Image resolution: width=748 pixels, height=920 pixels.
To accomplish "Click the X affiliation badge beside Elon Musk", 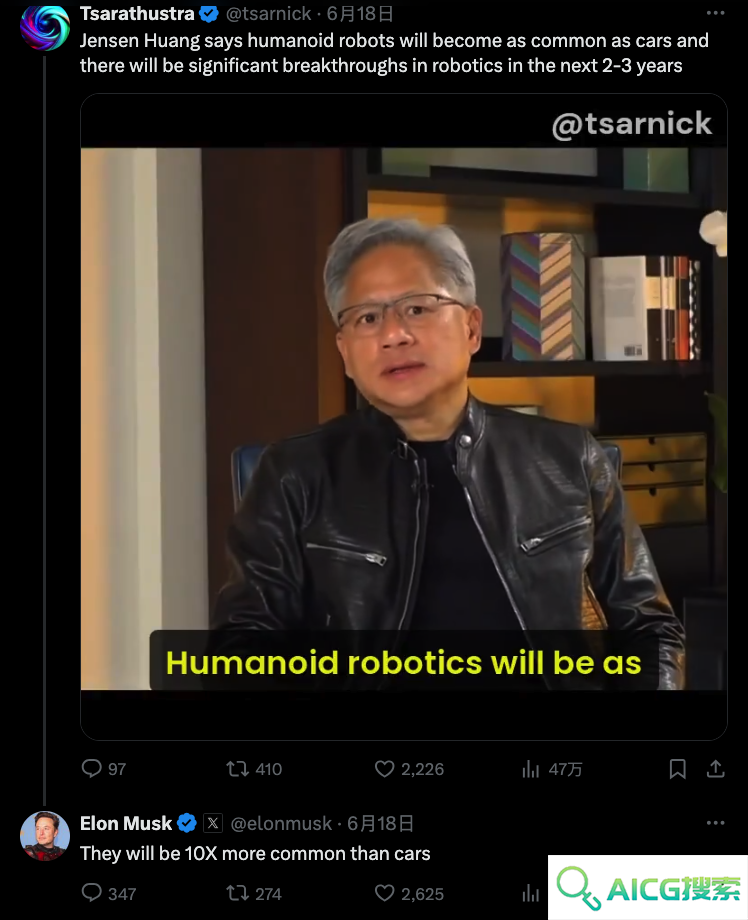I will [x=213, y=823].
